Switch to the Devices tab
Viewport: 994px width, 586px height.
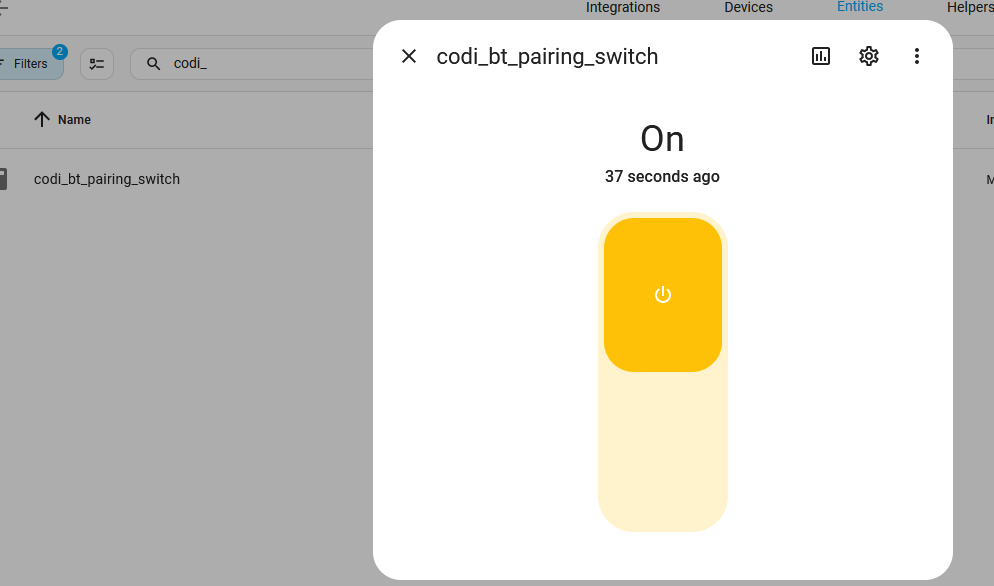click(x=748, y=8)
